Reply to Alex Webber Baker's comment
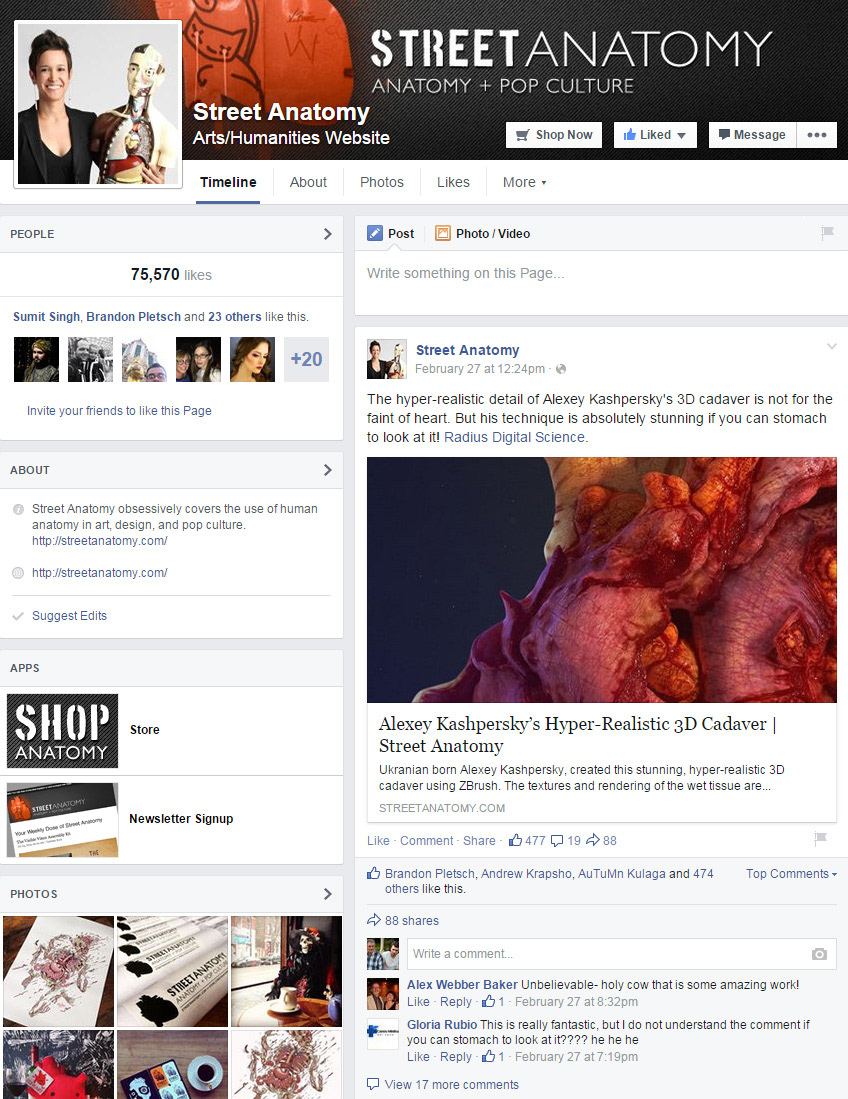This screenshot has width=848, height=1099. pos(456,1002)
